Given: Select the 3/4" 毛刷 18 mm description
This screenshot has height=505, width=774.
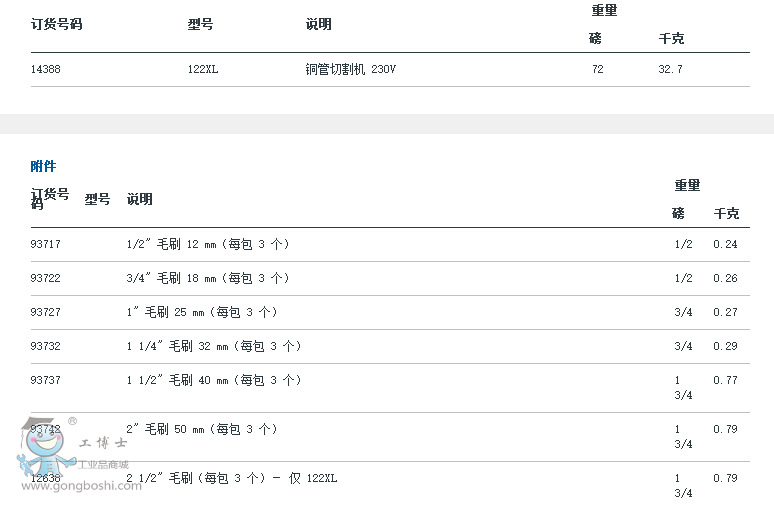Looking at the screenshot, I should [208, 278].
